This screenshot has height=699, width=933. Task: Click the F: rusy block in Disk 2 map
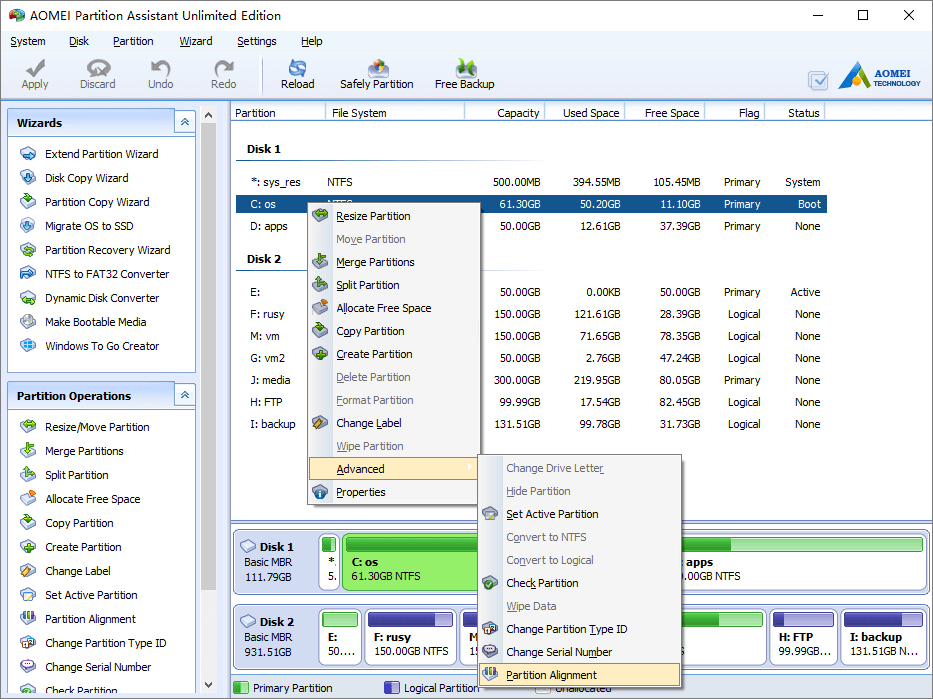coord(411,637)
